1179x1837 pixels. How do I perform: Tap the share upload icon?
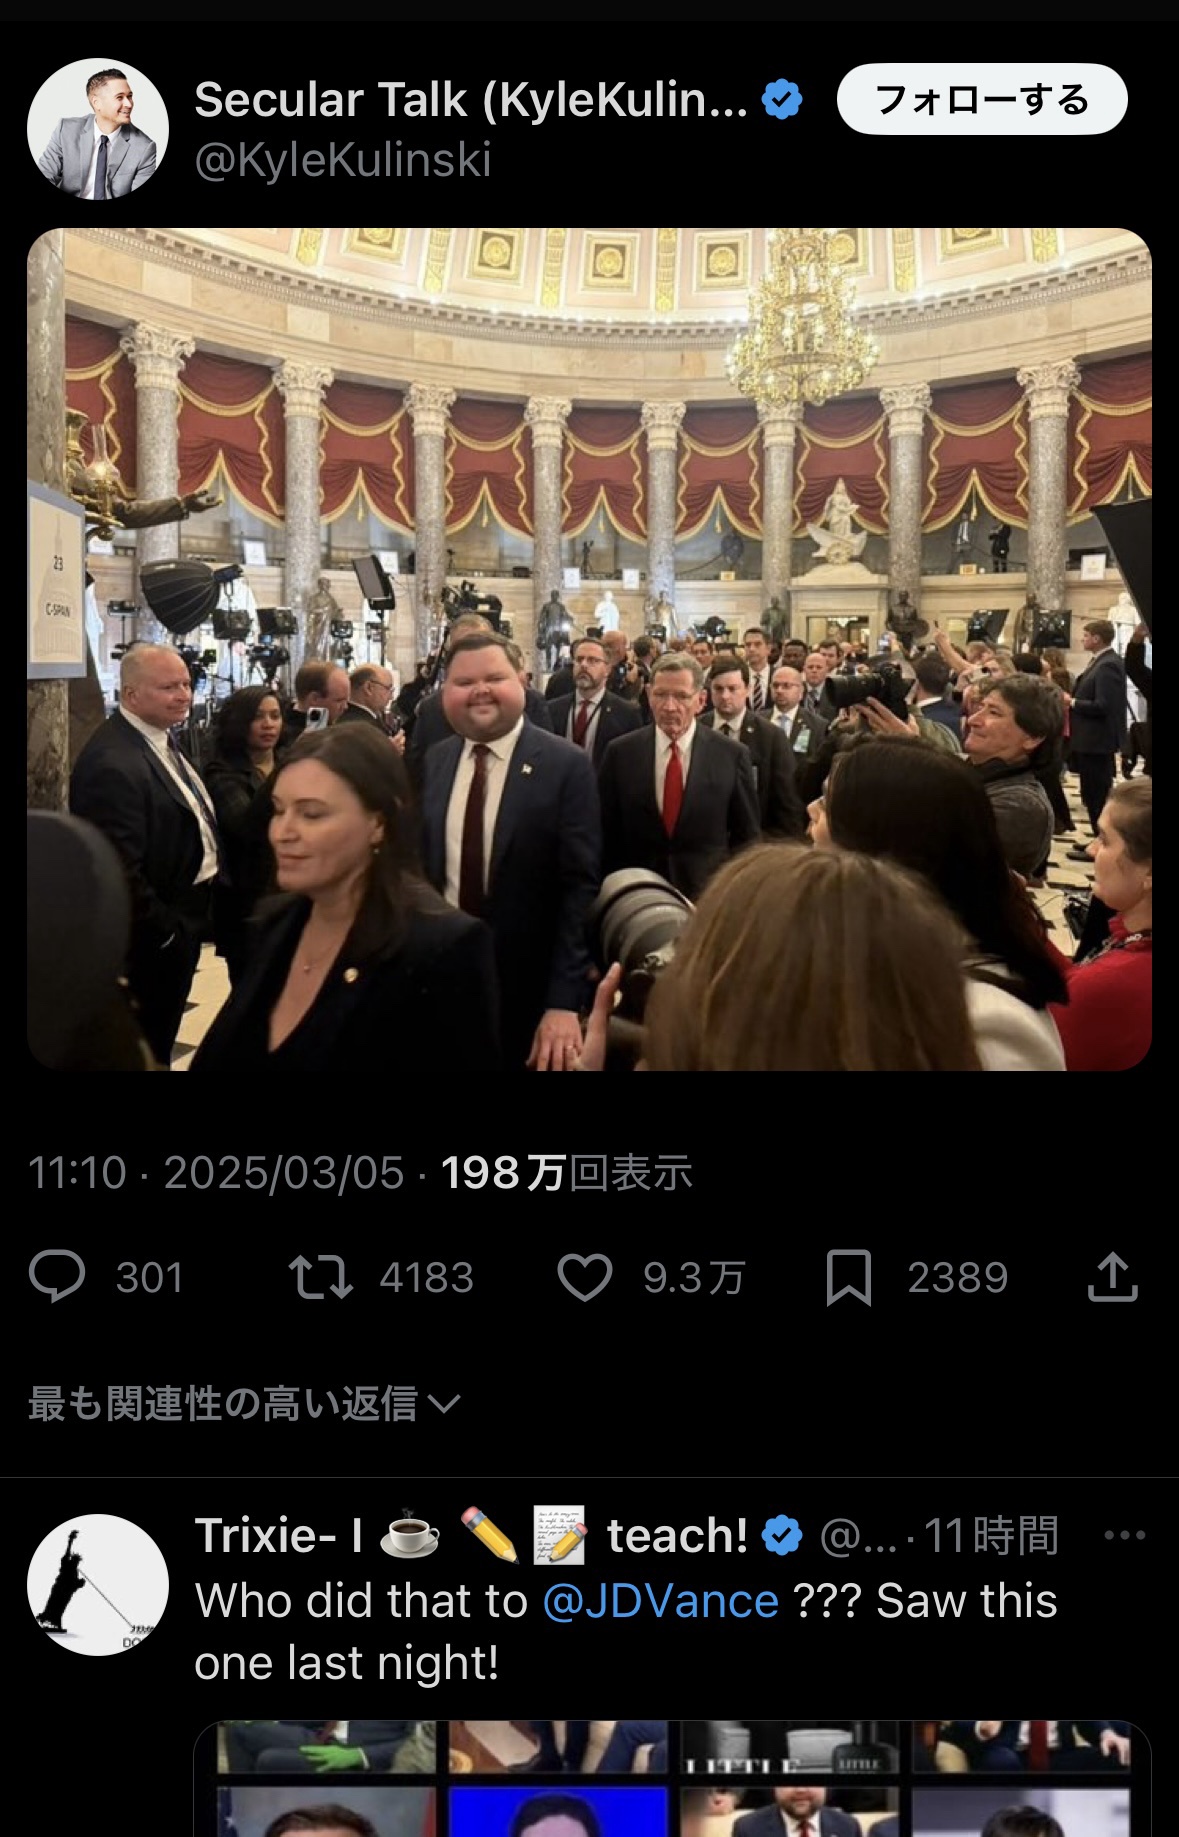point(1113,1277)
